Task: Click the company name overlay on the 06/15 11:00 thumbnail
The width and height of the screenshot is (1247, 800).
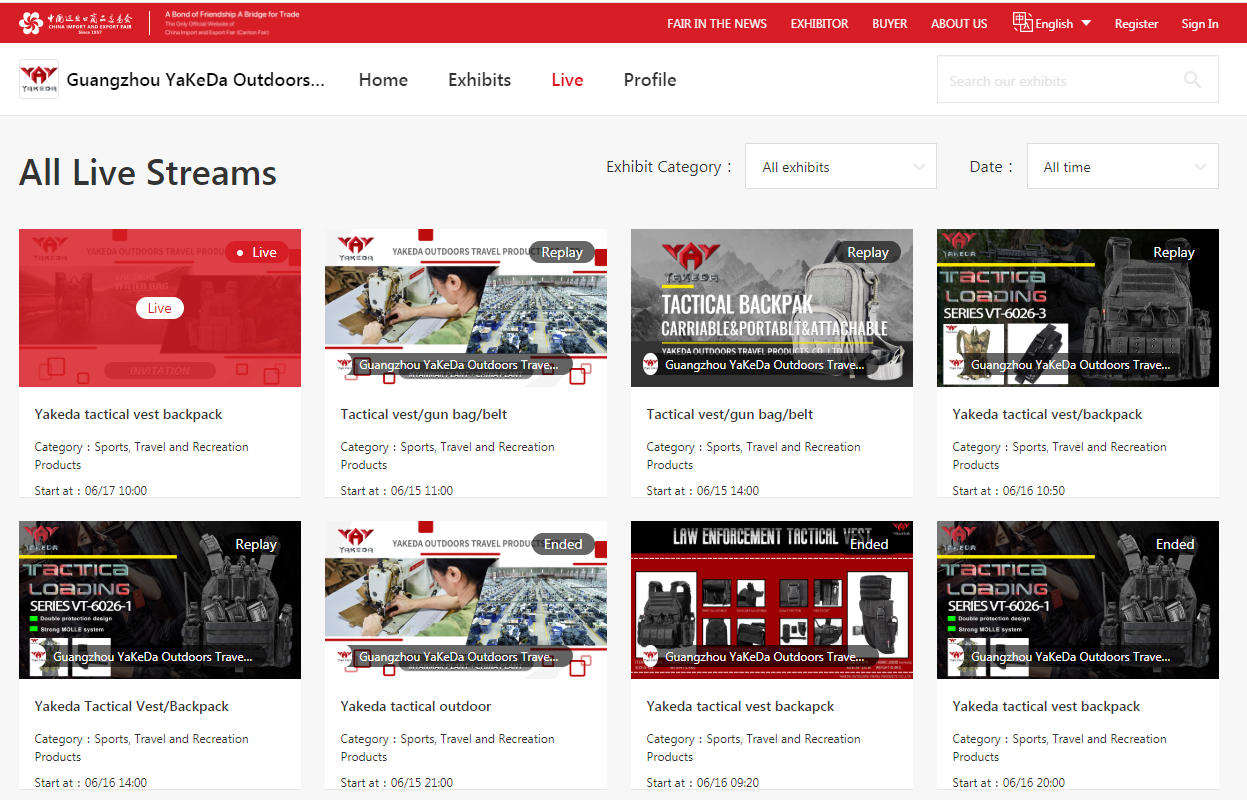Action: [459, 365]
